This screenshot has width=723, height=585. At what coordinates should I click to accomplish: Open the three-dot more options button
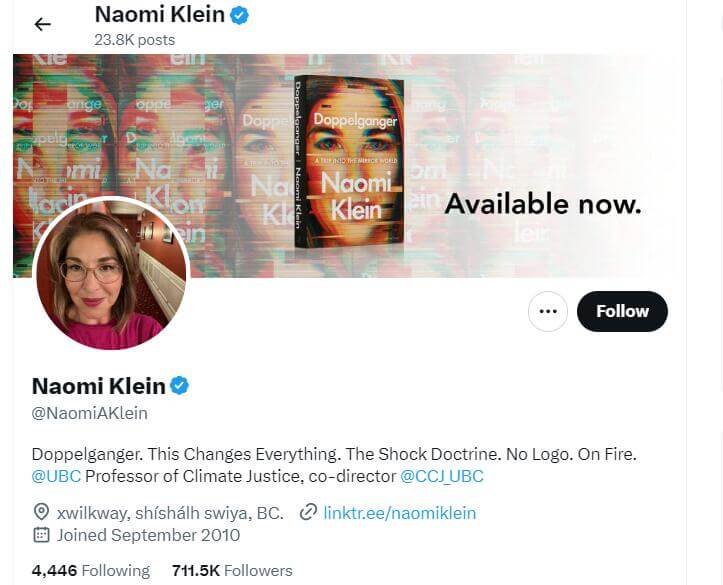click(x=548, y=311)
